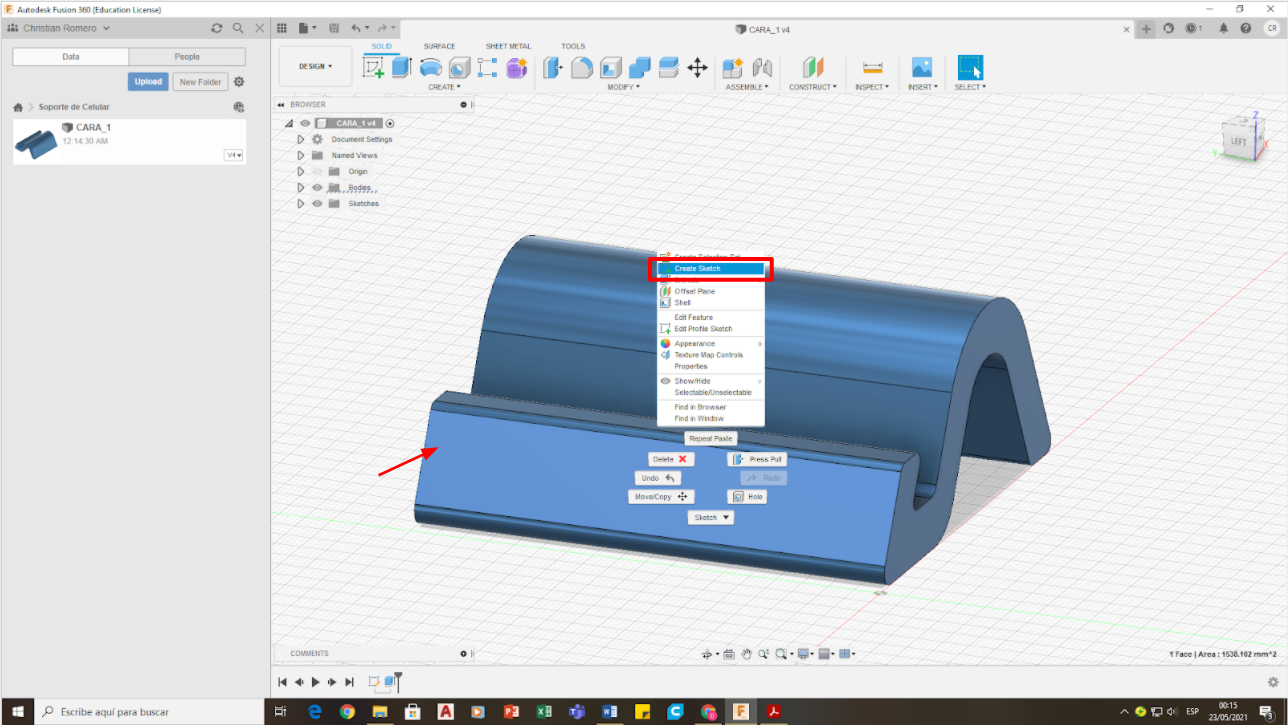Click the Pan hand icon in navigation bar
1288x725 pixels.
point(746,654)
